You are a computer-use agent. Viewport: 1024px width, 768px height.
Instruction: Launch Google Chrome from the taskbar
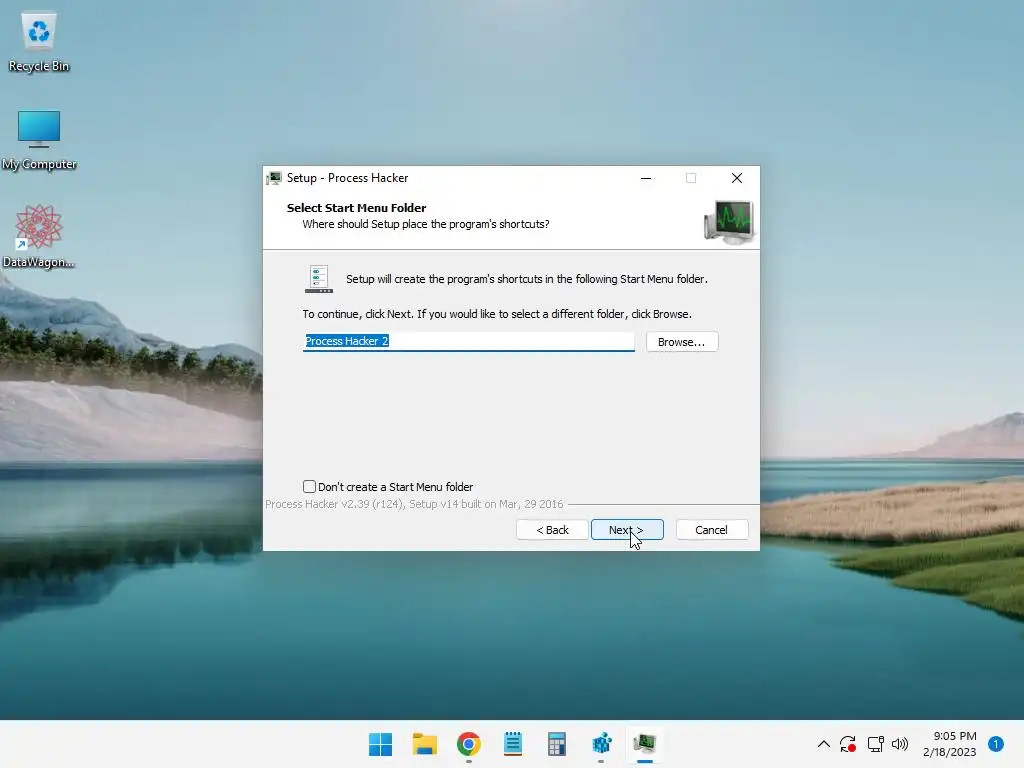click(x=469, y=744)
